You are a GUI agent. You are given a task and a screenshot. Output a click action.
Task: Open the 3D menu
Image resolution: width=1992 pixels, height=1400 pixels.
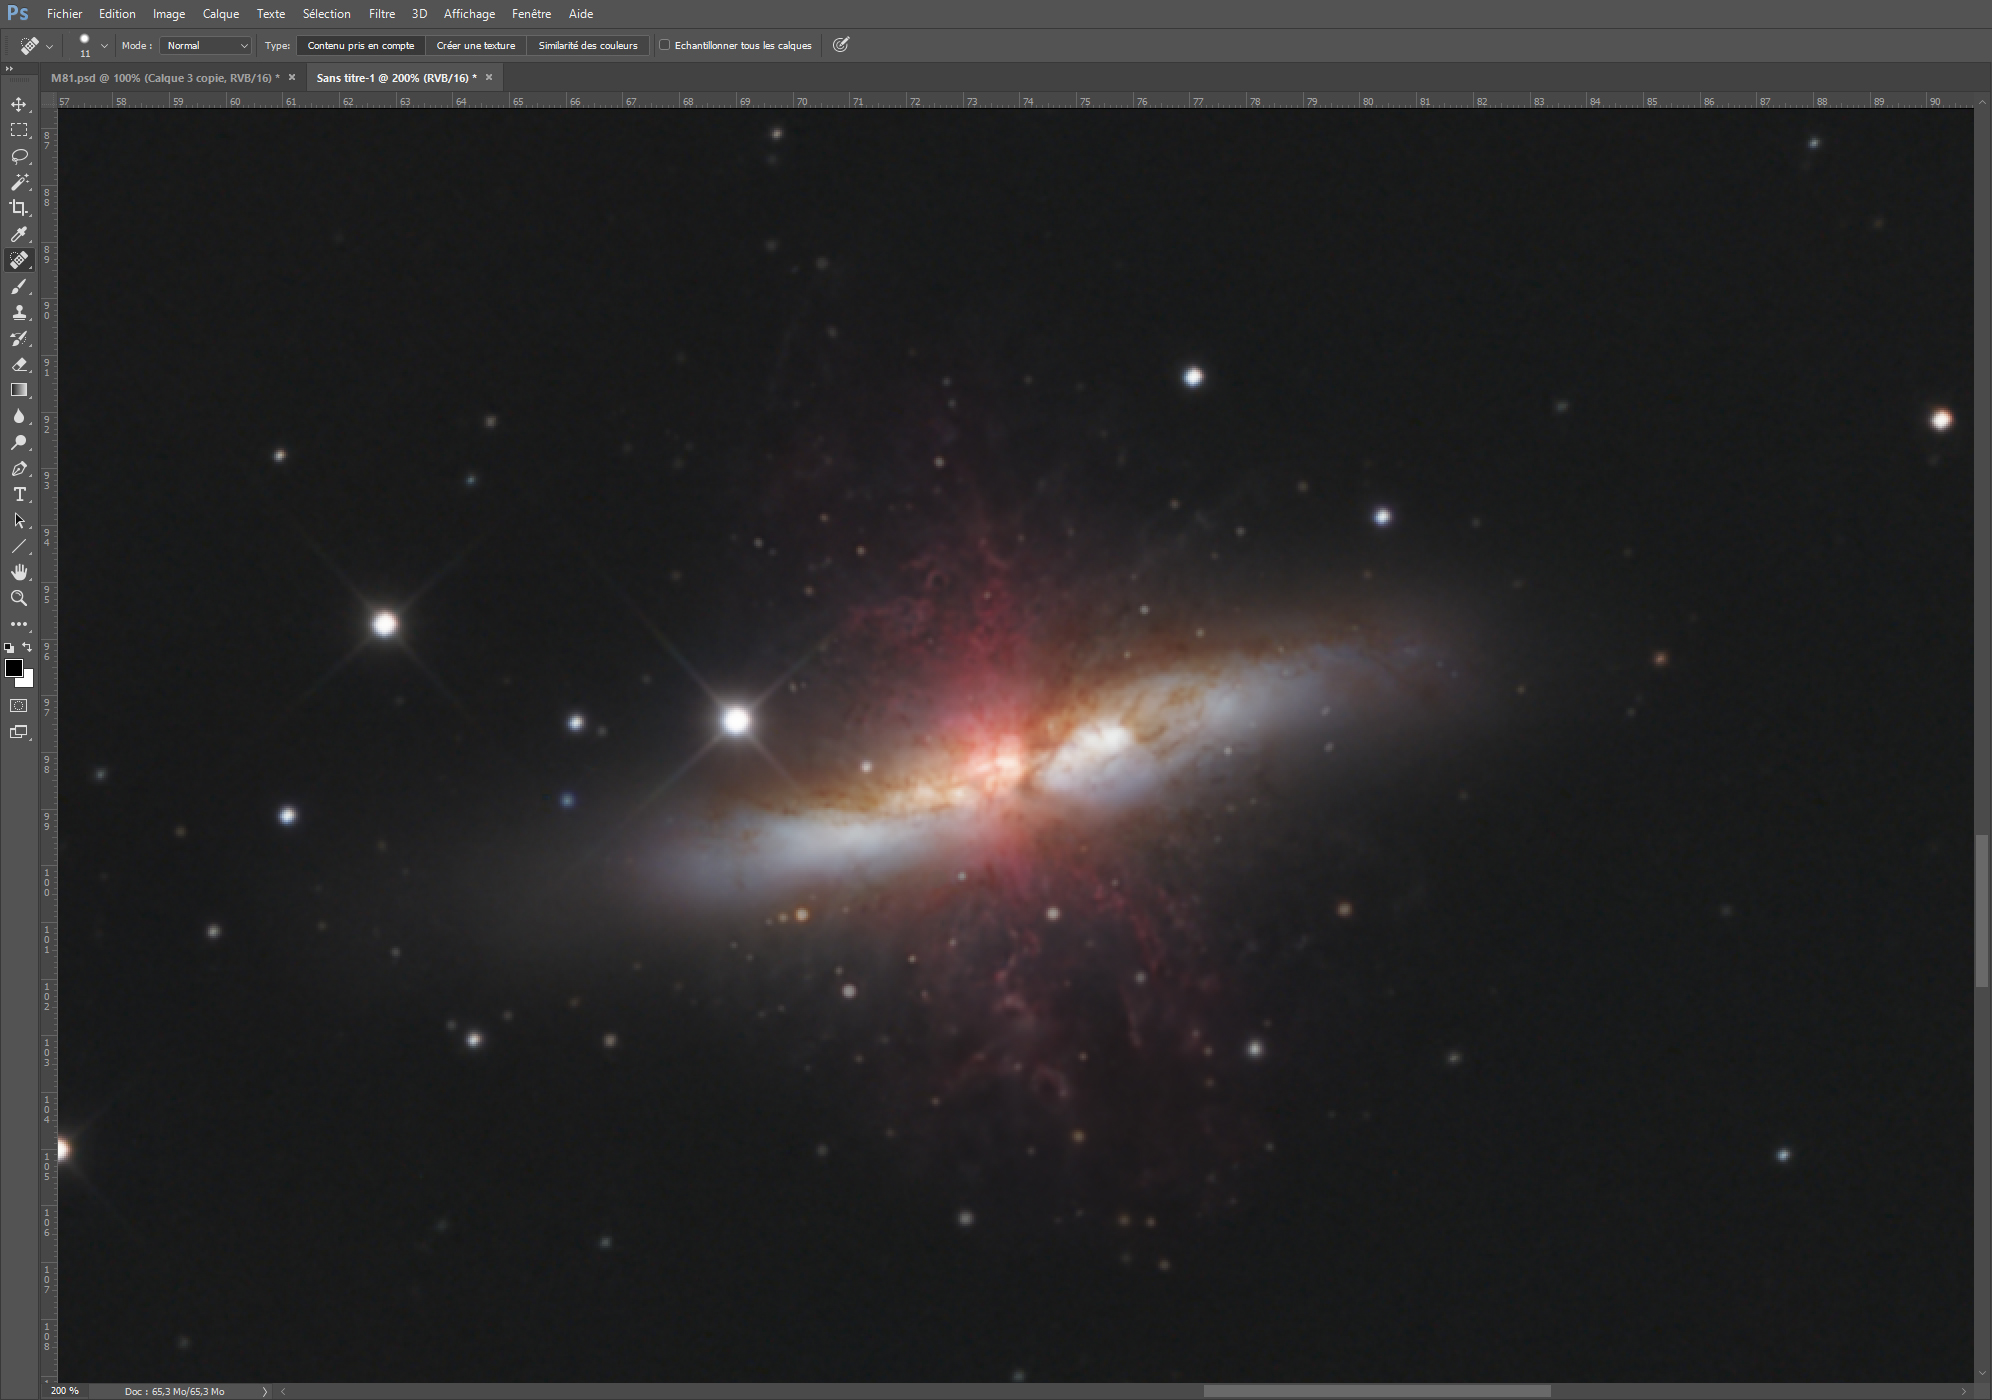coord(420,14)
